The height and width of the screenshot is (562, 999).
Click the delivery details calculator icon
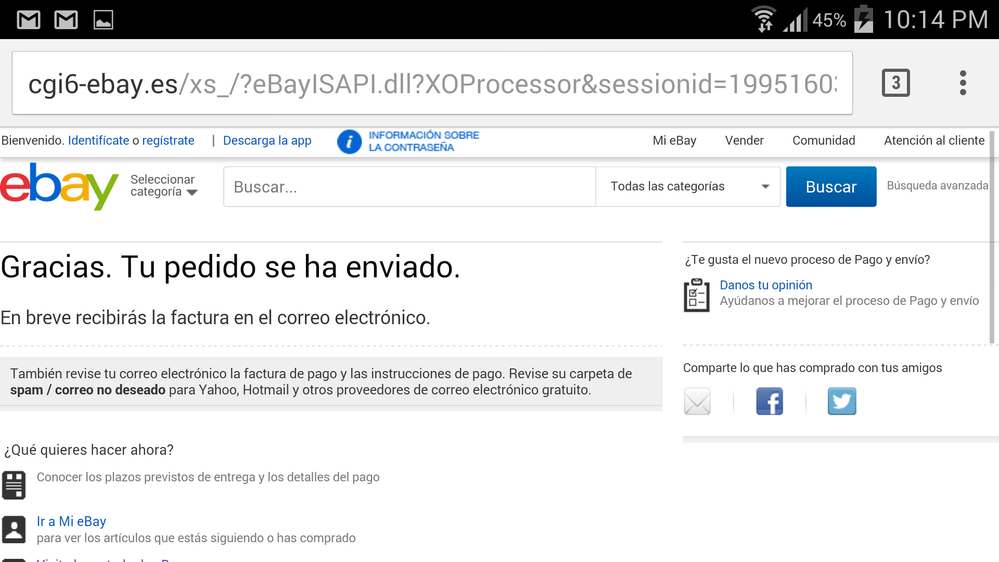13,485
